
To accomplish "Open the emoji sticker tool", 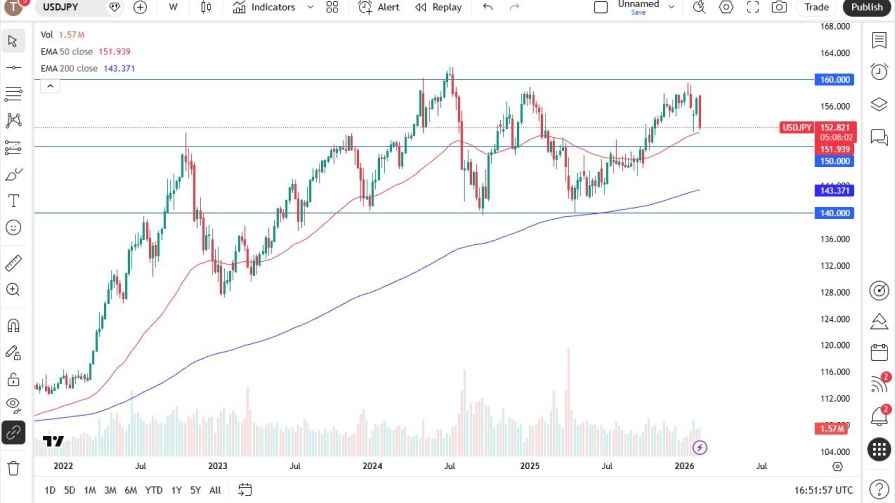I will (13, 227).
